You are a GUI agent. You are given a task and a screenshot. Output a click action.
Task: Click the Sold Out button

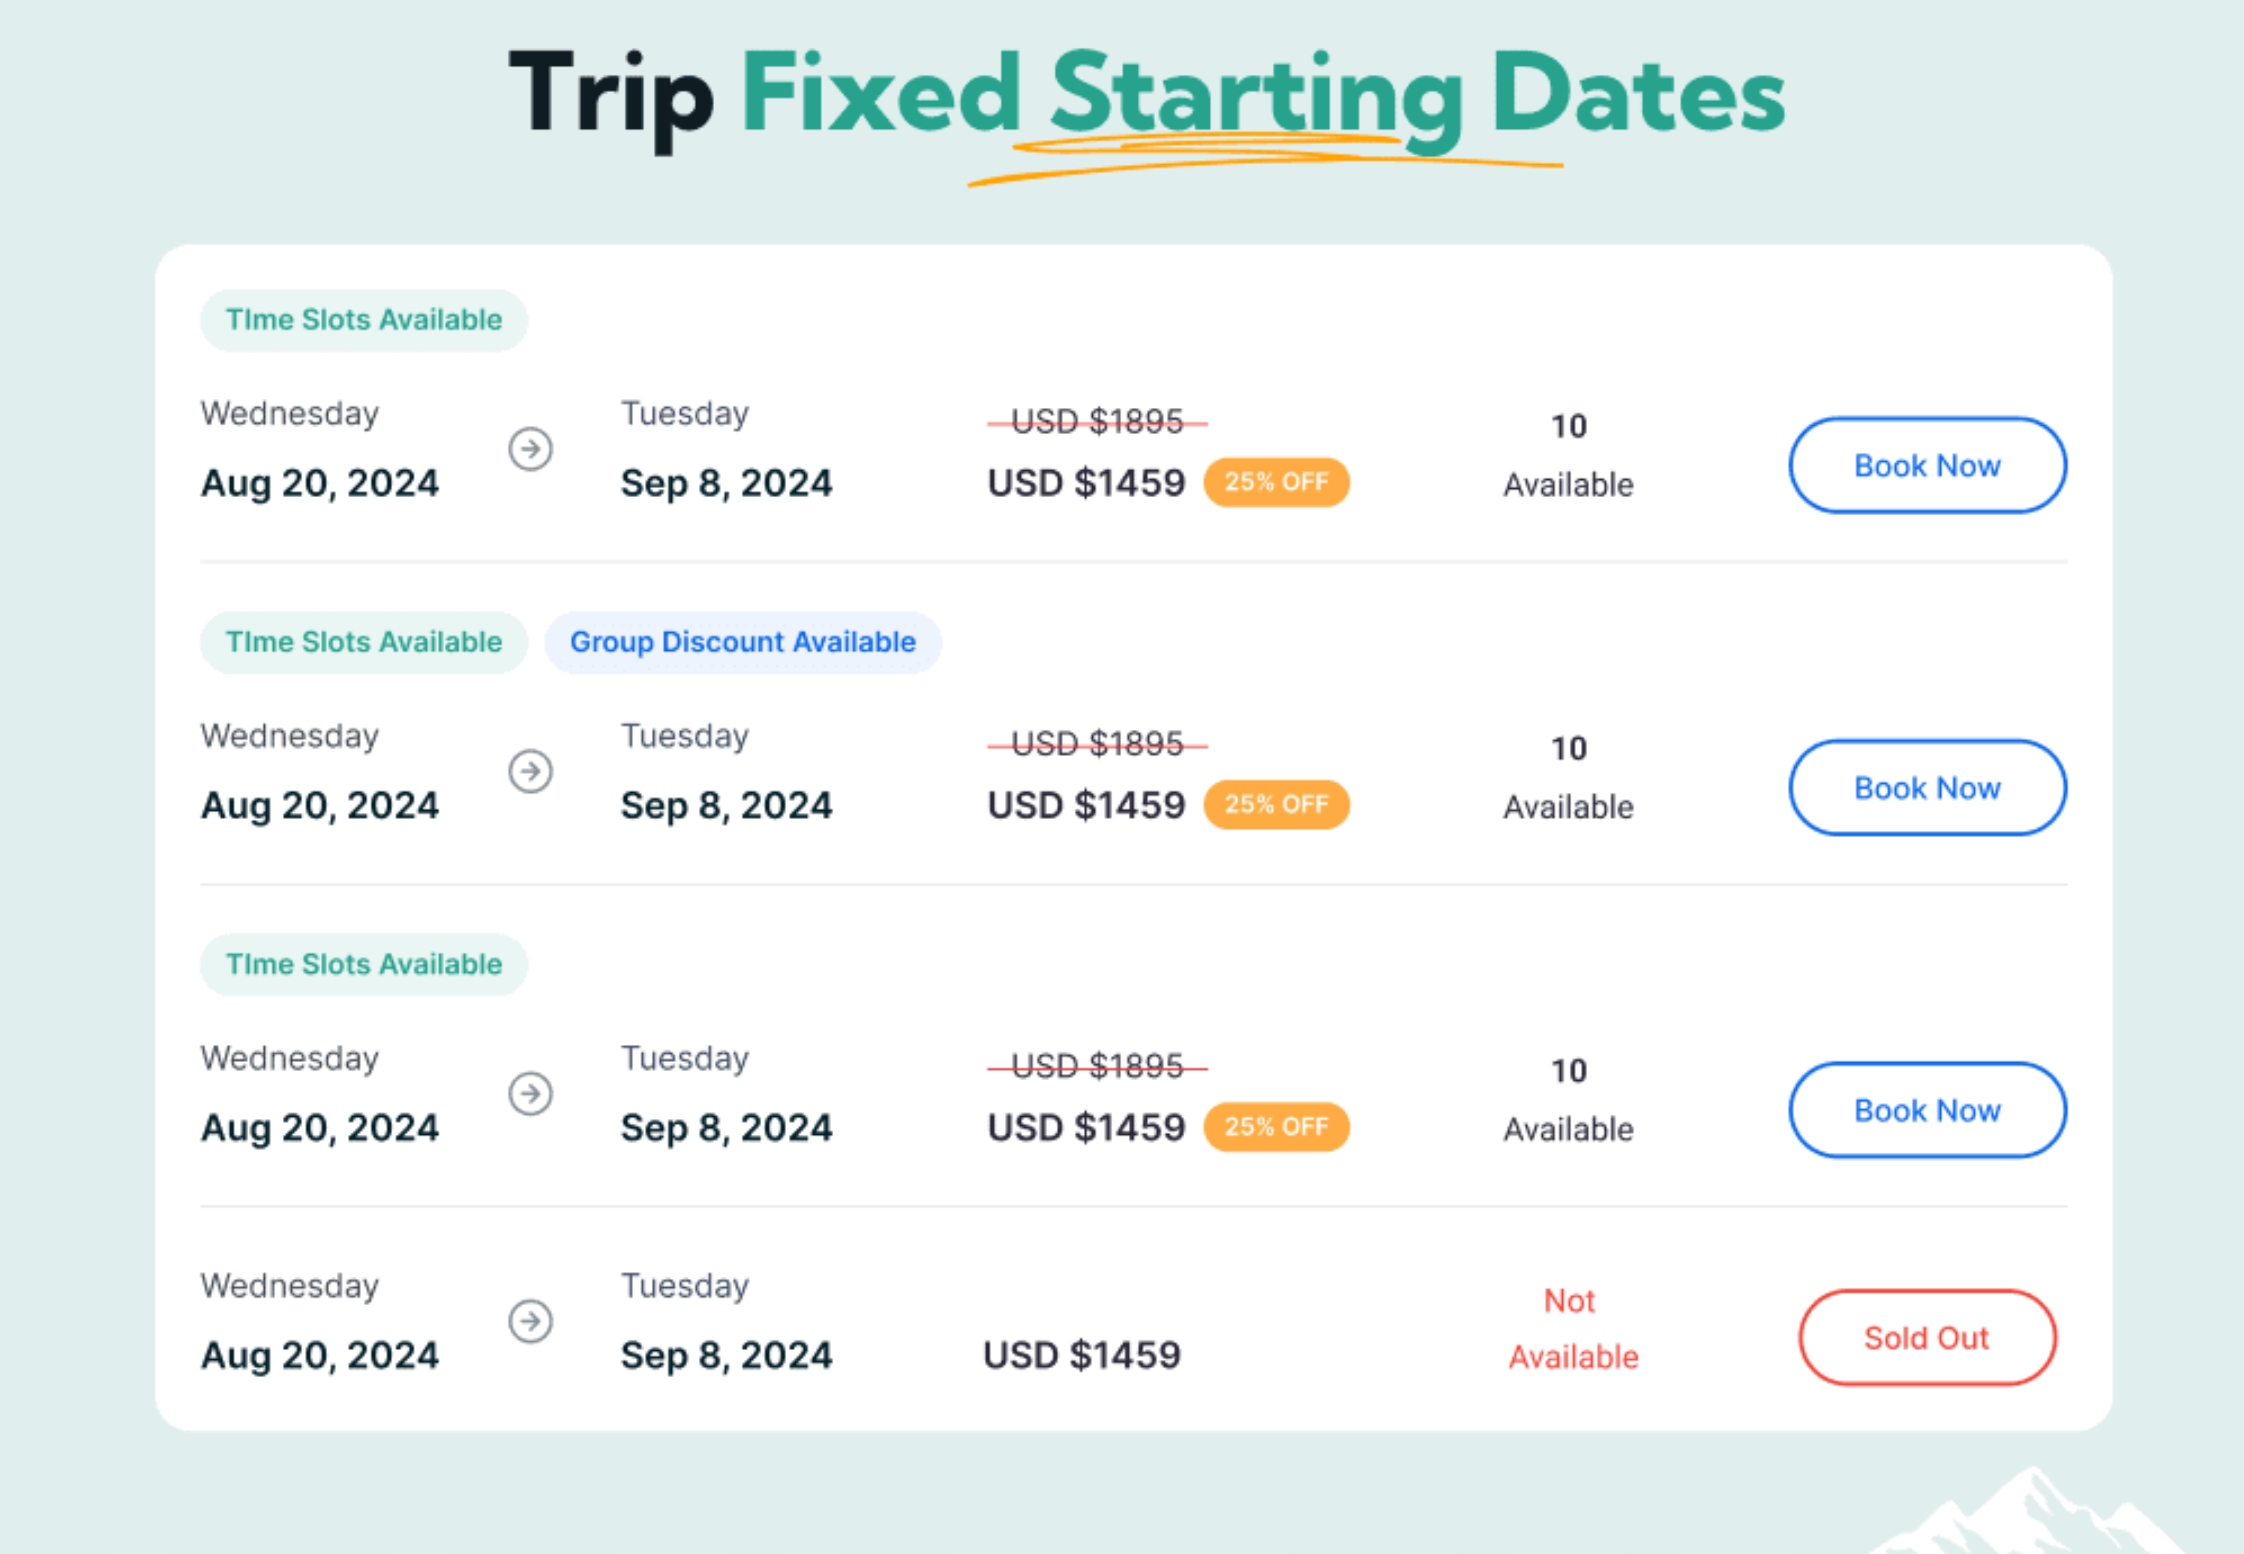coord(1927,1338)
